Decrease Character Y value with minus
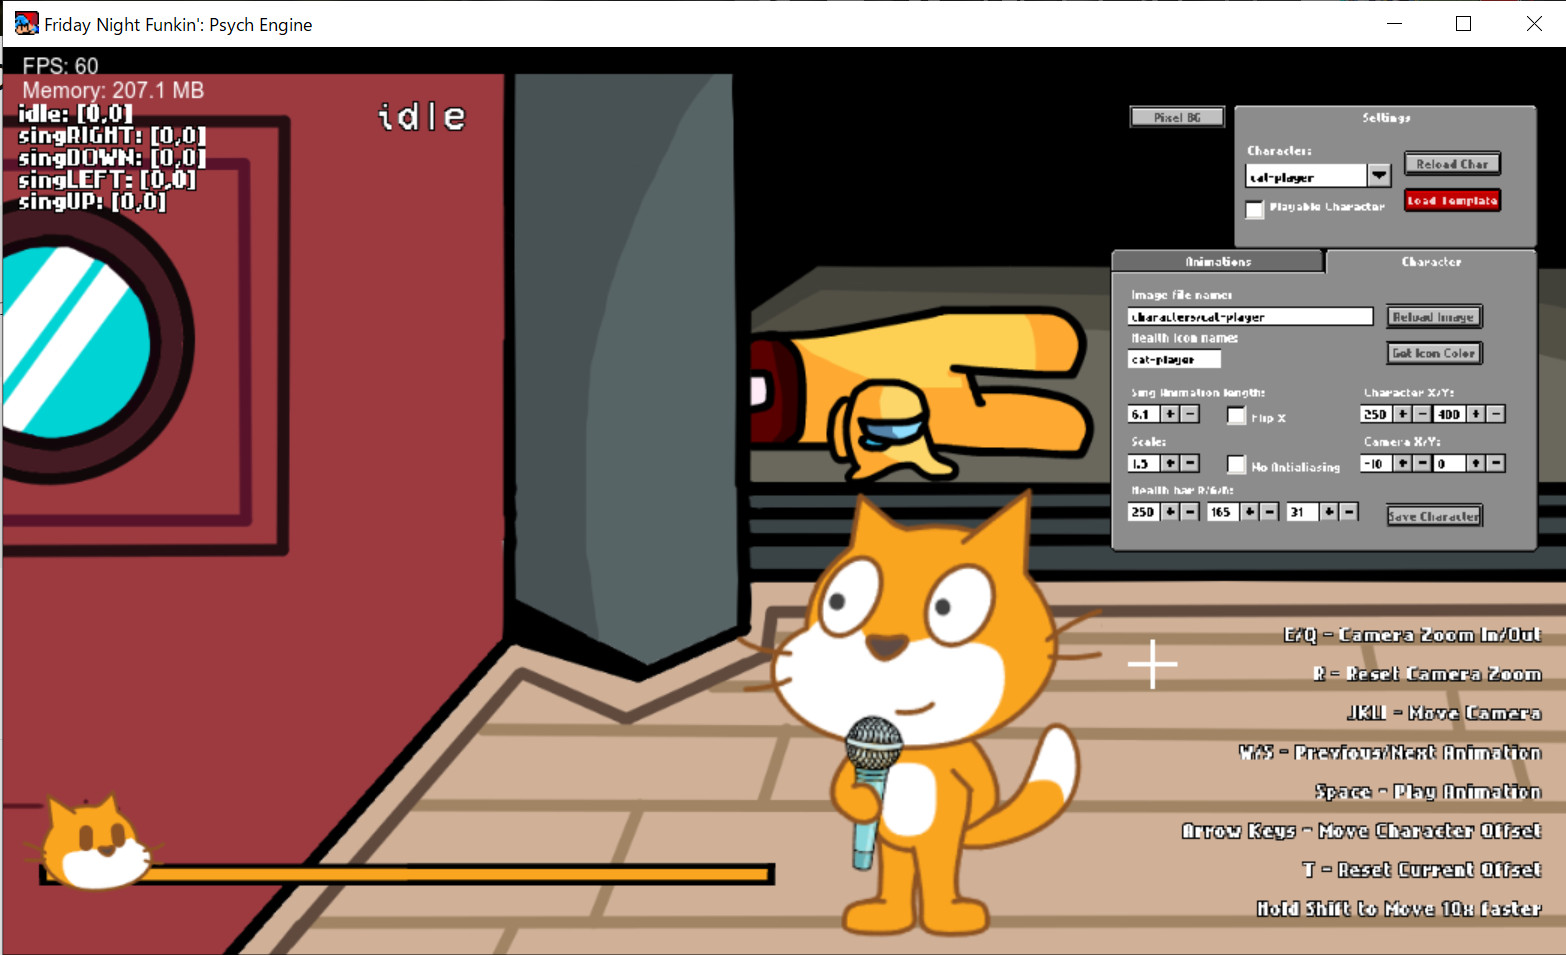This screenshot has width=1566, height=955. tap(1496, 414)
